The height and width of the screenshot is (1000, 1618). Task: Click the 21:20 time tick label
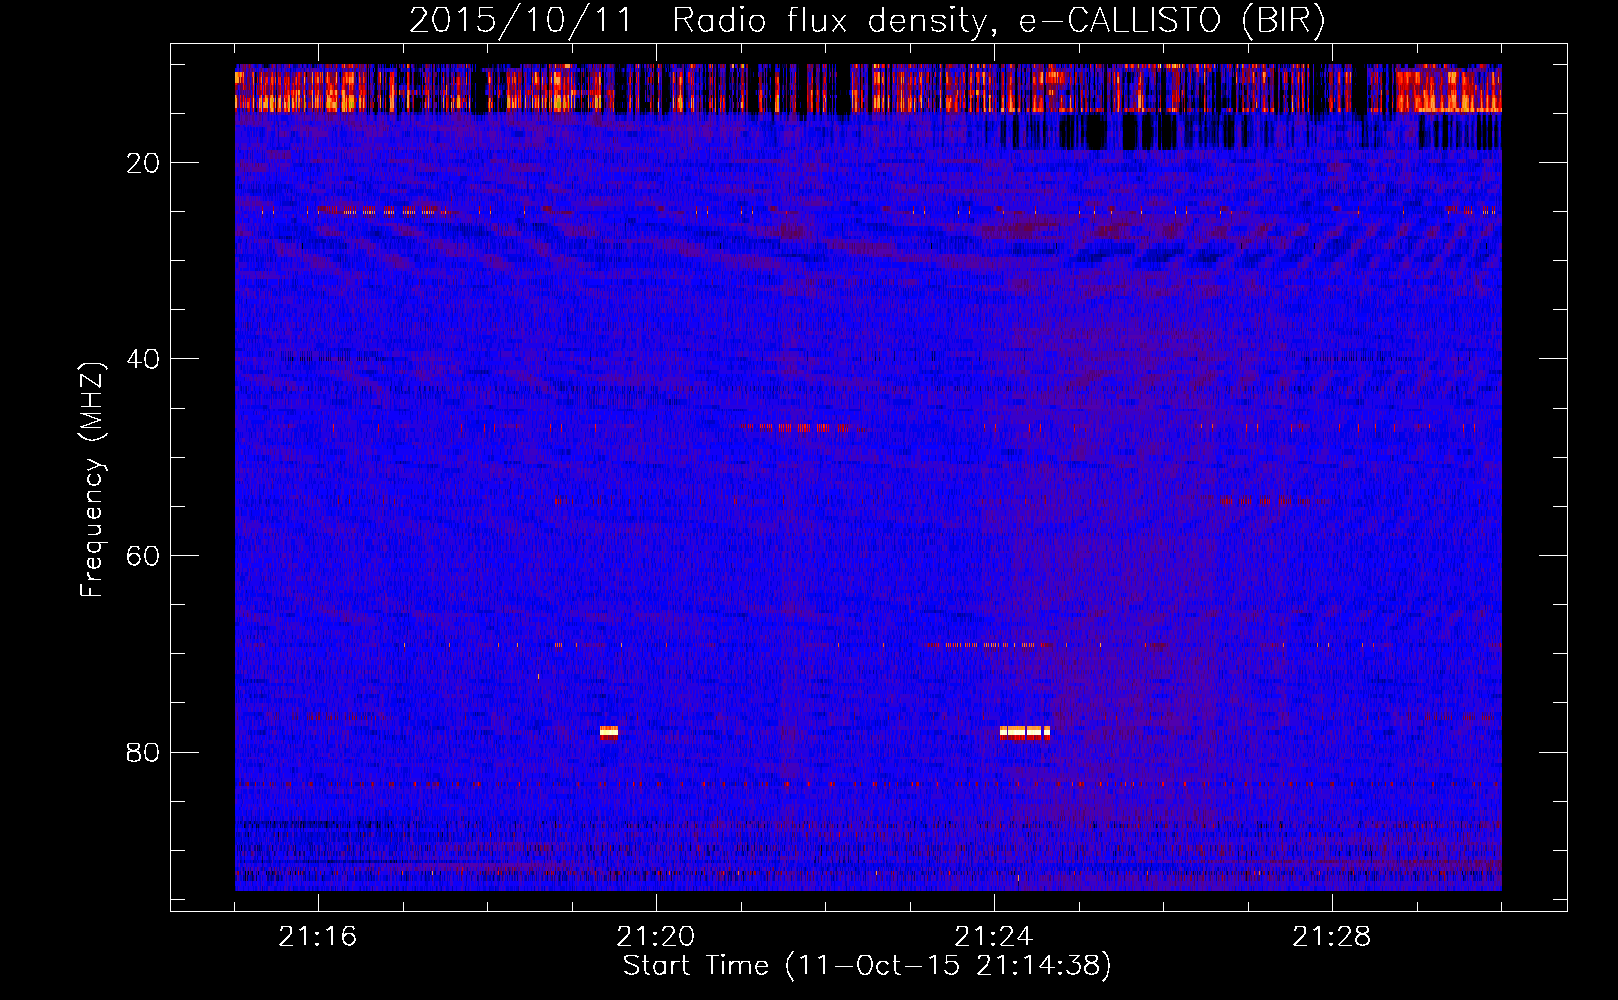pyautogui.click(x=656, y=936)
